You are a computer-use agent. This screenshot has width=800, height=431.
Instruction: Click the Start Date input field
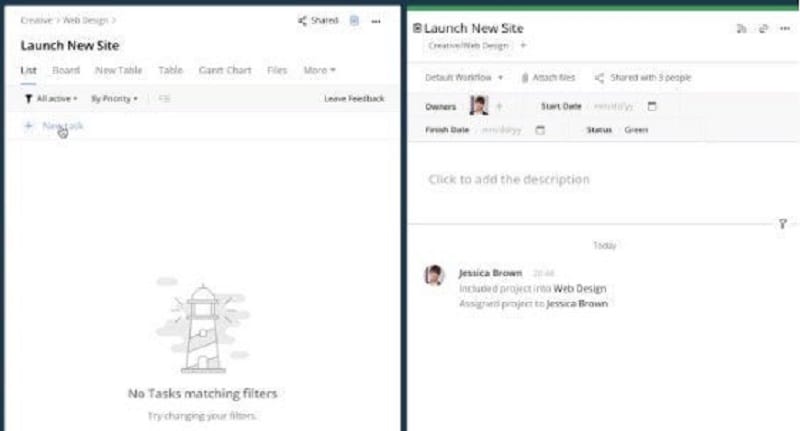coord(613,106)
